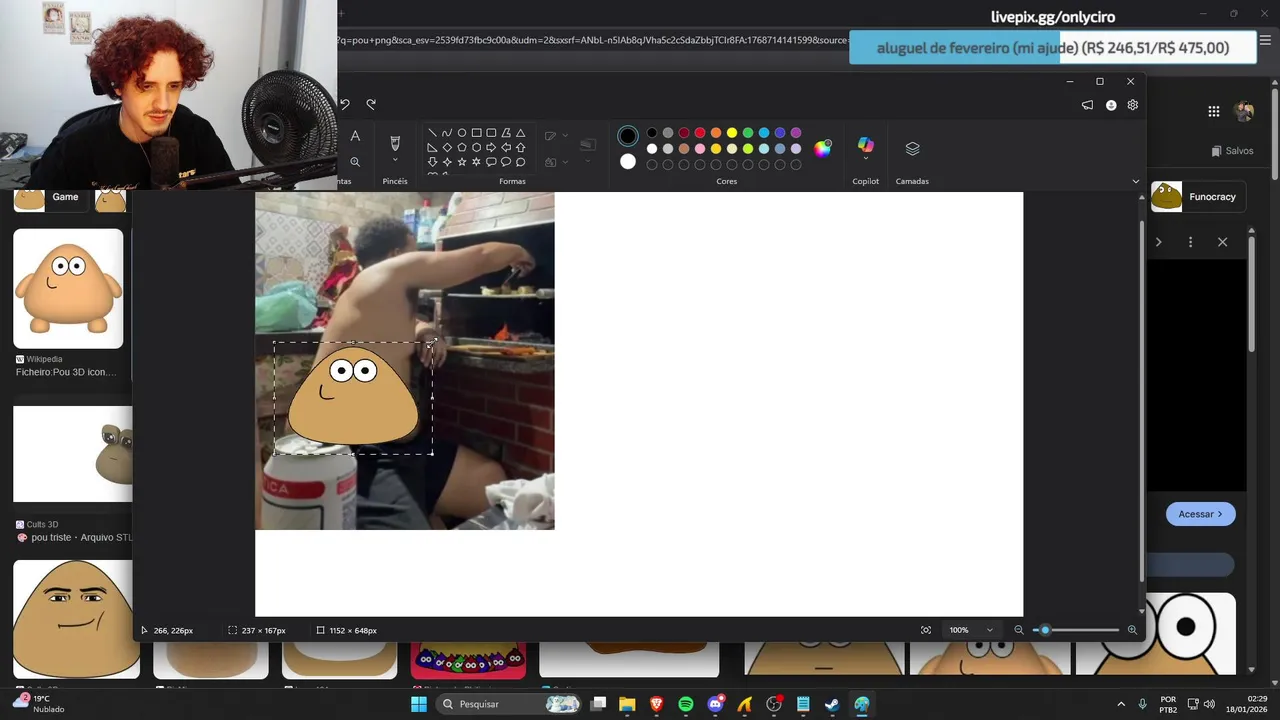Open the pou triste STL thumbnail
The height and width of the screenshot is (720, 1280).
72,454
